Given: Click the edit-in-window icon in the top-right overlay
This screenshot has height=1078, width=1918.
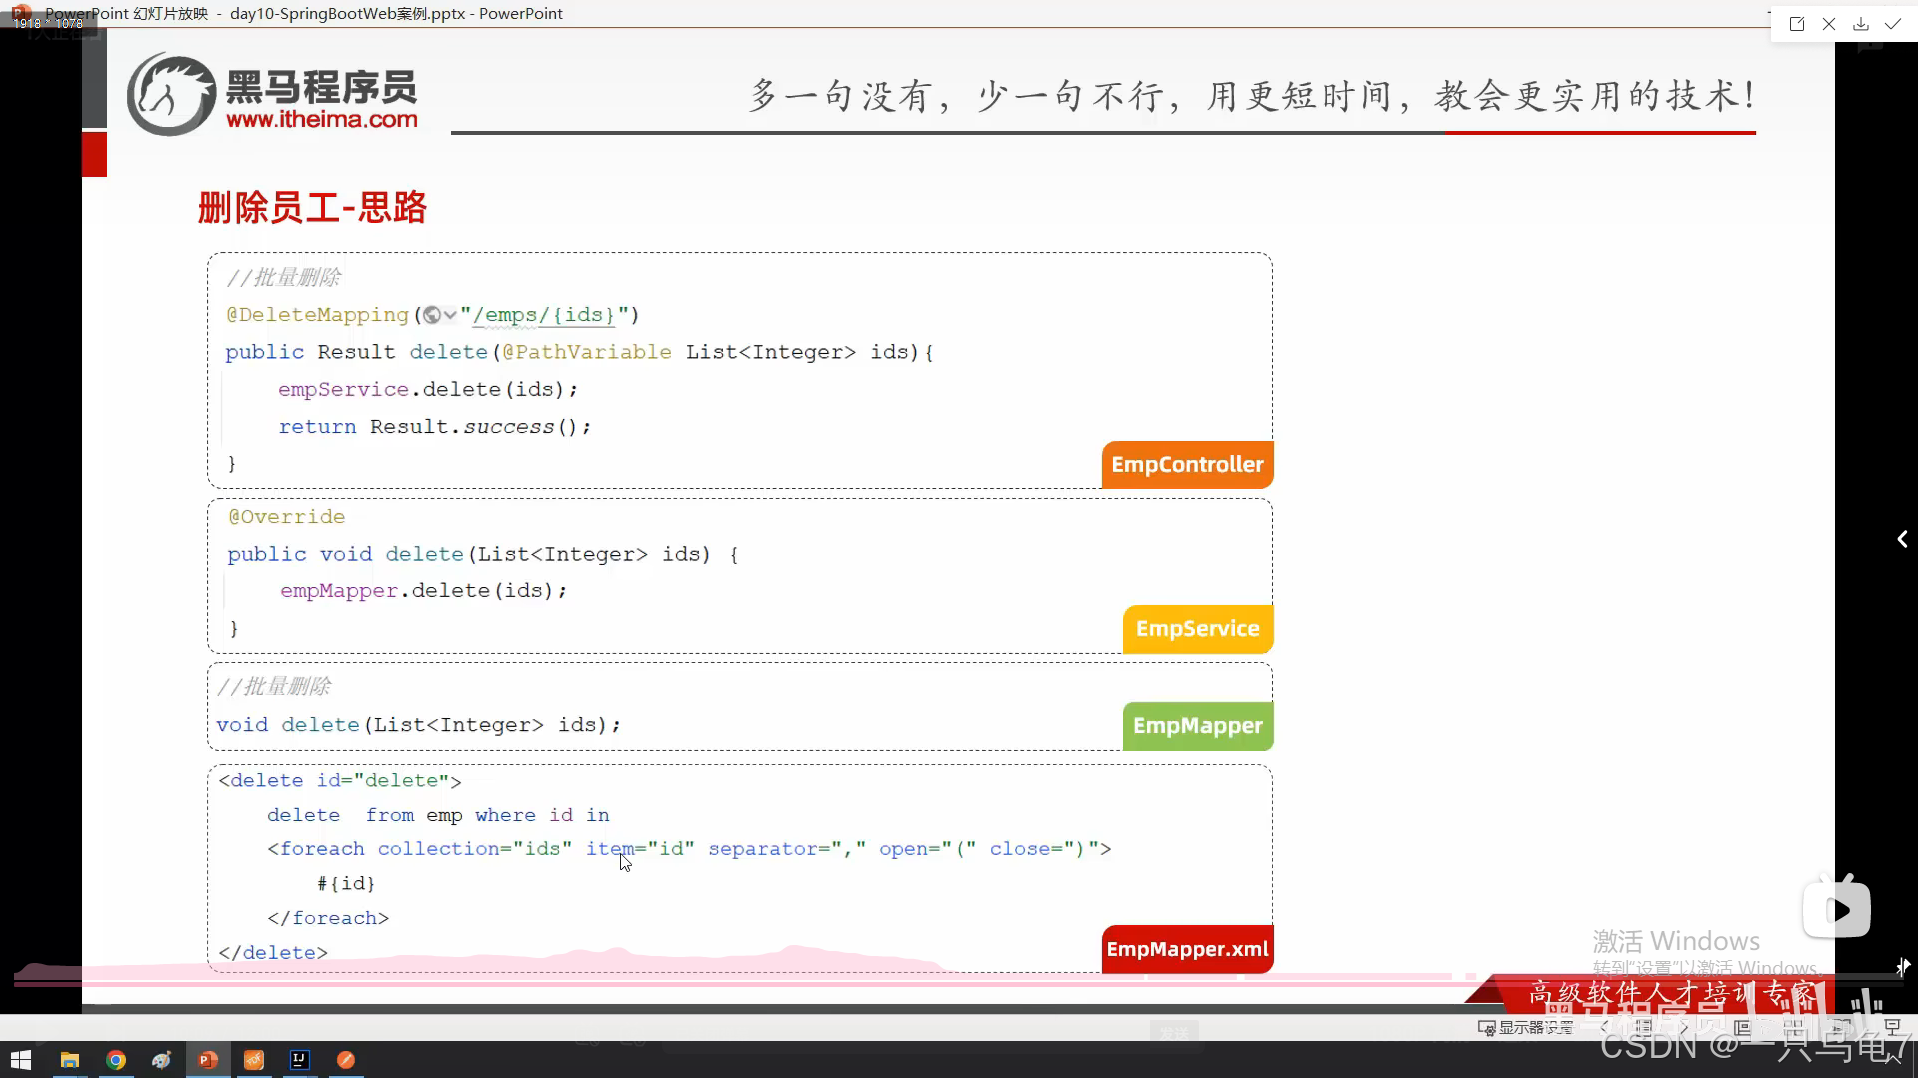Looking at the screenshot, I should [1797, 23].
